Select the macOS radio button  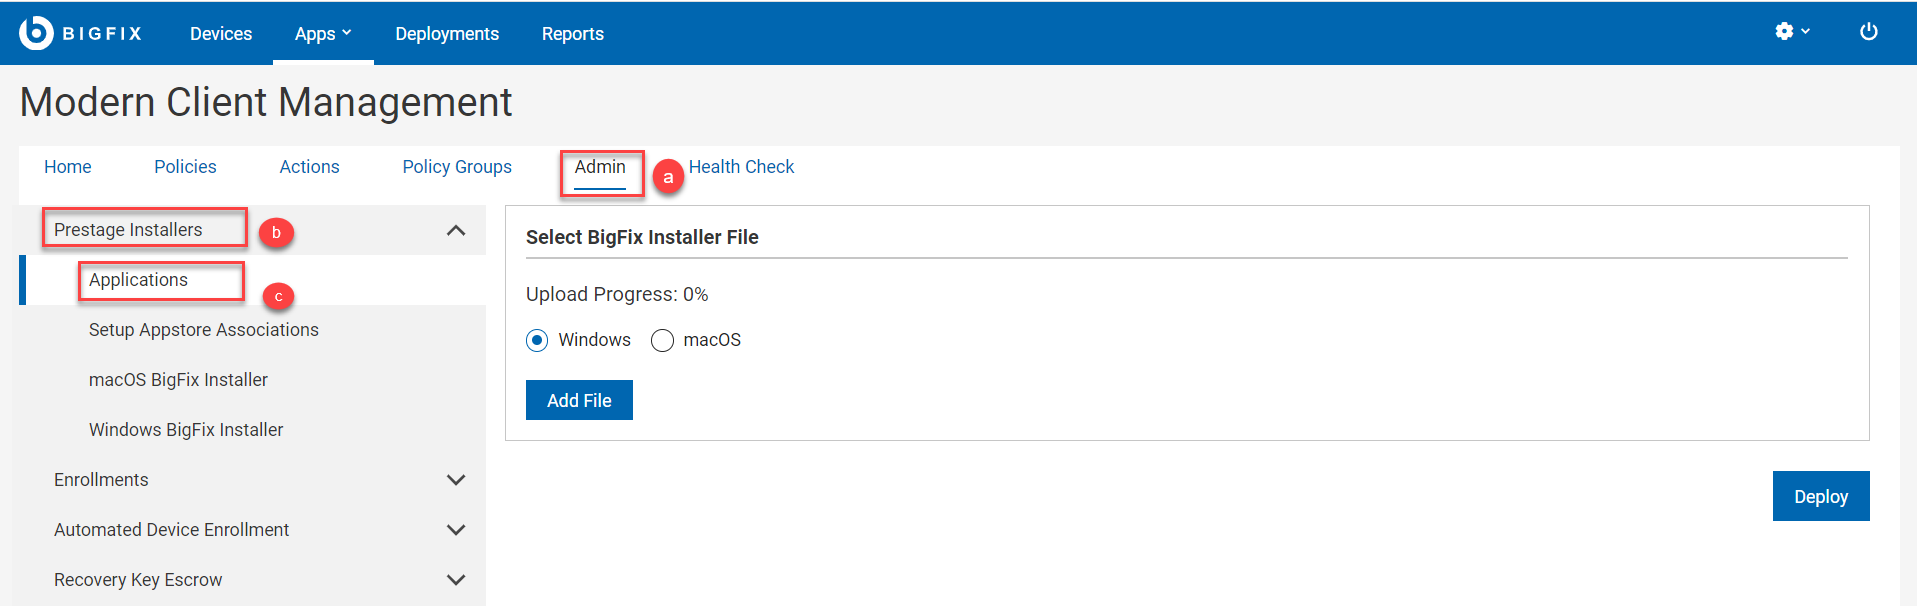click(662, 341)
